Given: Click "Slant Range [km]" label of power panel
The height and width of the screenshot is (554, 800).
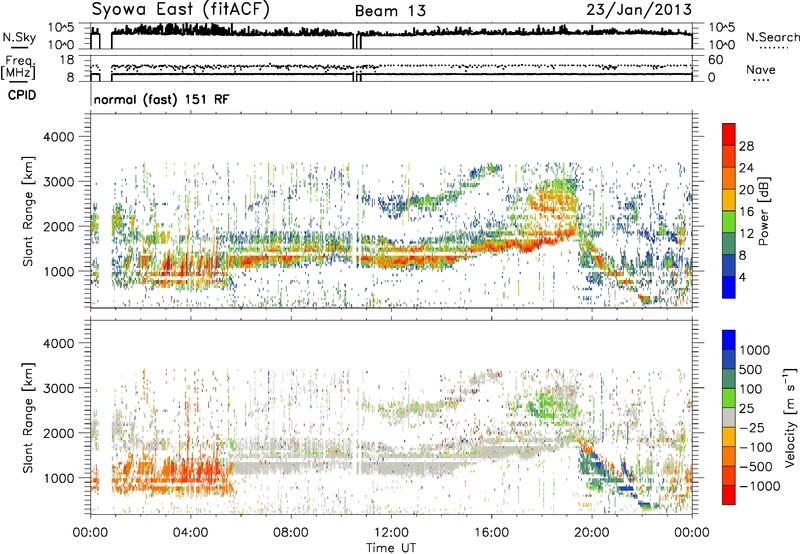Looking at the screenshot, I should [x=28, y=211].
